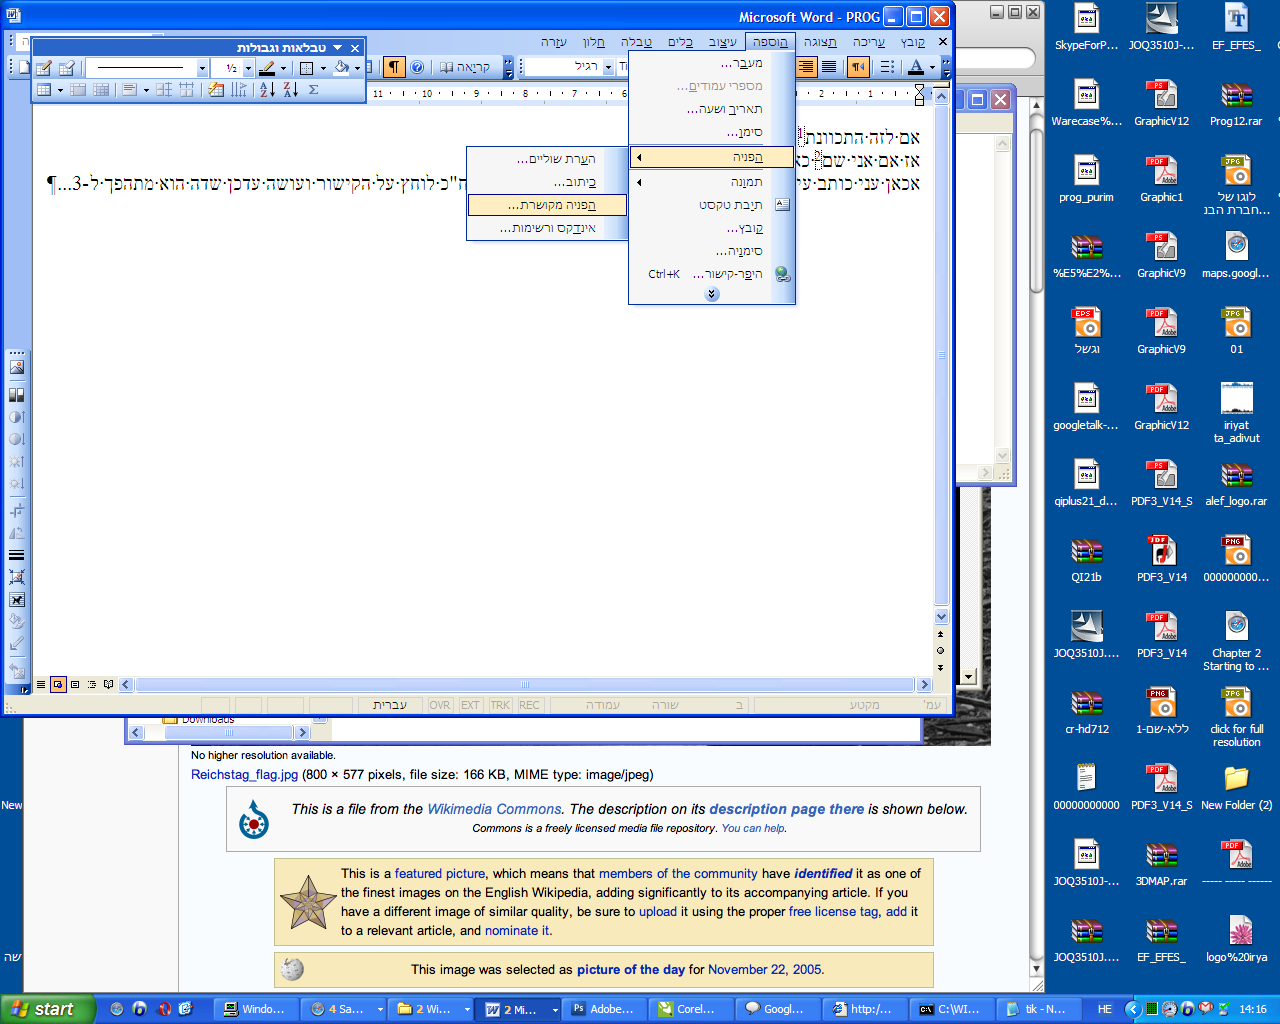Open the קובץ (File) menu

point(913,42)
